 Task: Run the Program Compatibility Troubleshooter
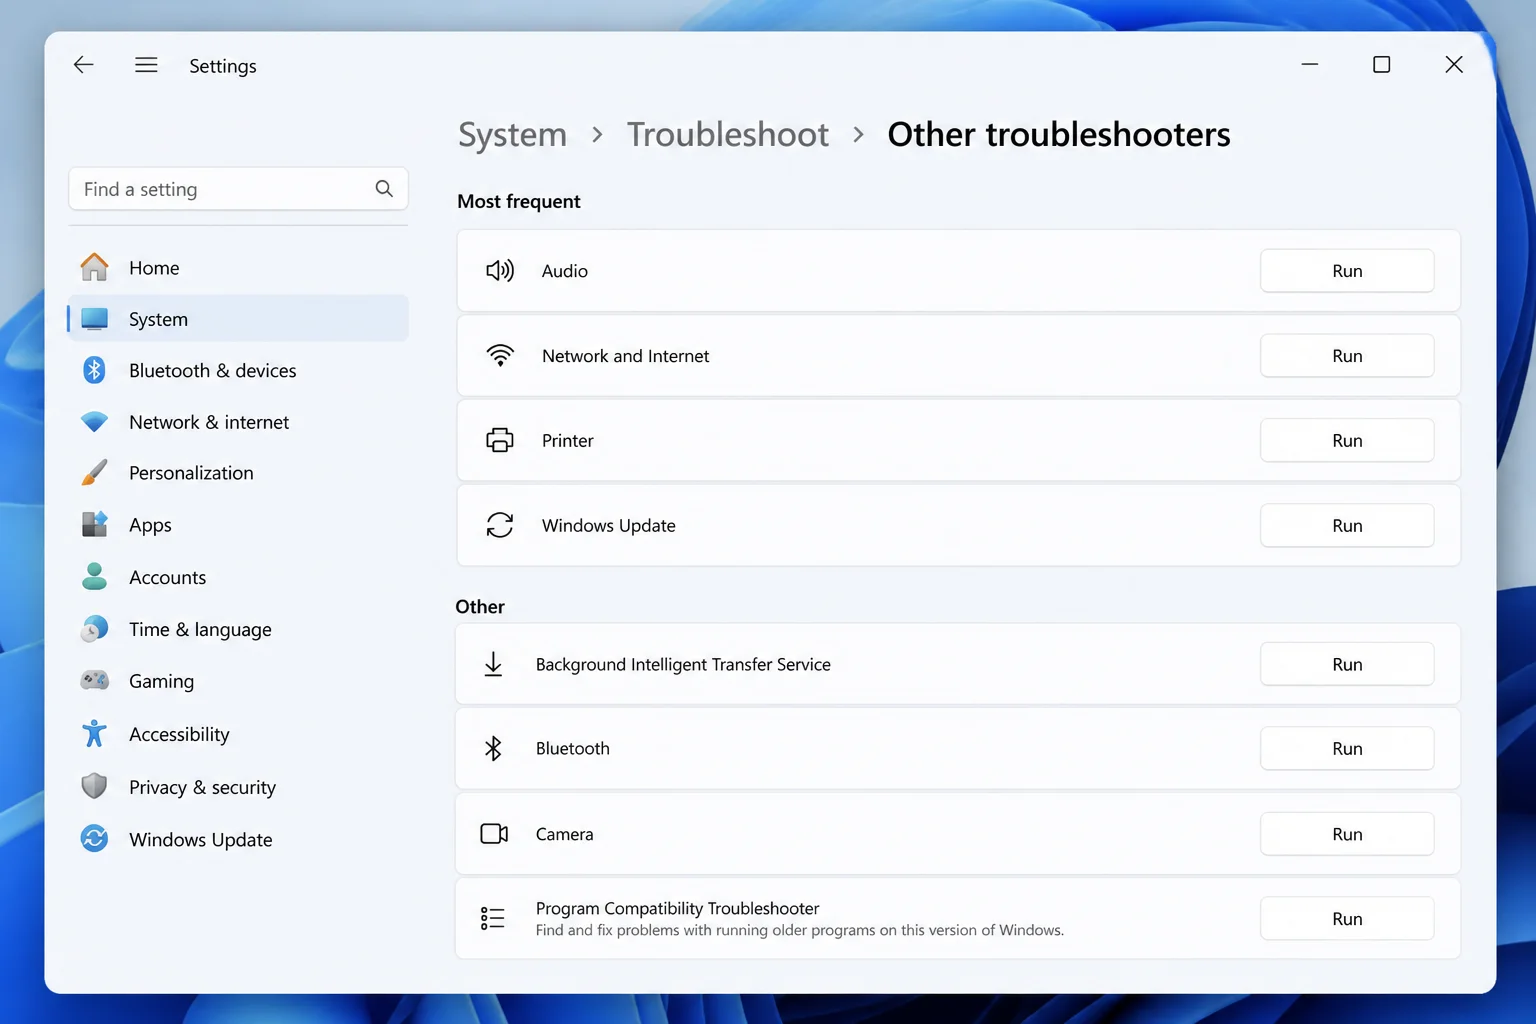pos(1347,919)
